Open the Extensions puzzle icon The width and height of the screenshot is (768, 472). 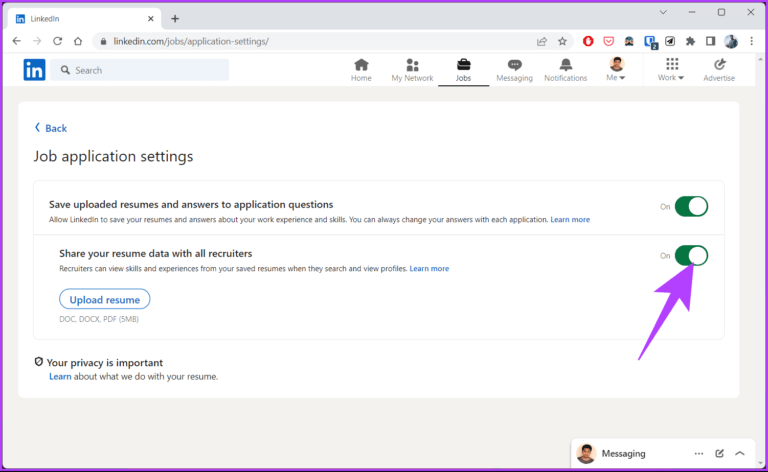point(690,42)
